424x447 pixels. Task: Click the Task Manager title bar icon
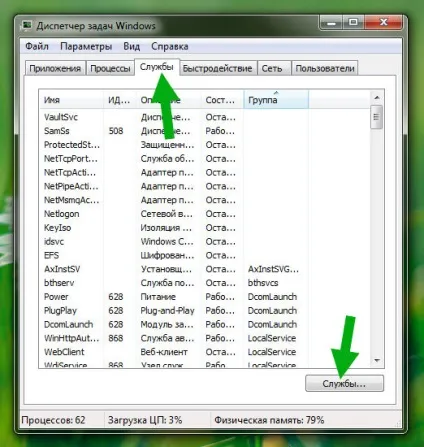[x=27, y=26]
